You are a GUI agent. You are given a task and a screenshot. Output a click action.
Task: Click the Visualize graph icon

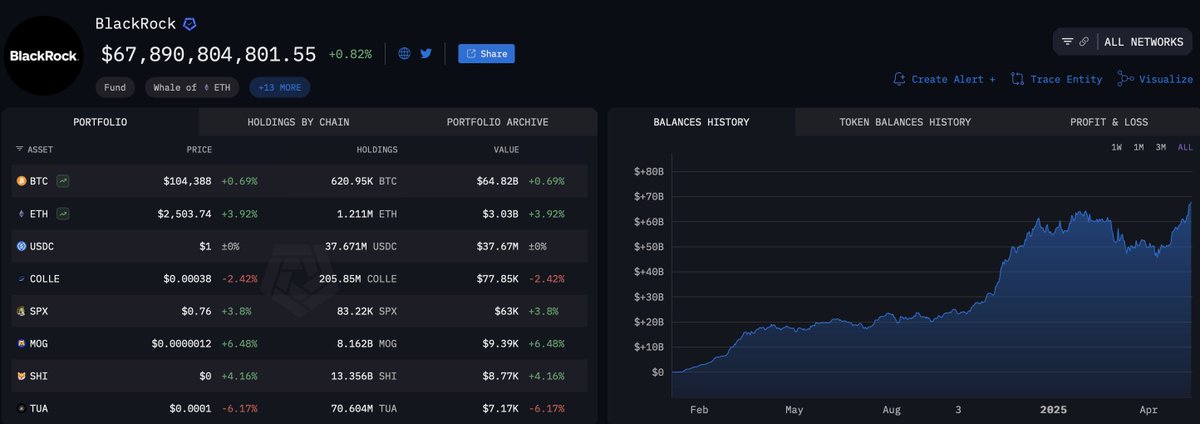tap(1125, 79)
